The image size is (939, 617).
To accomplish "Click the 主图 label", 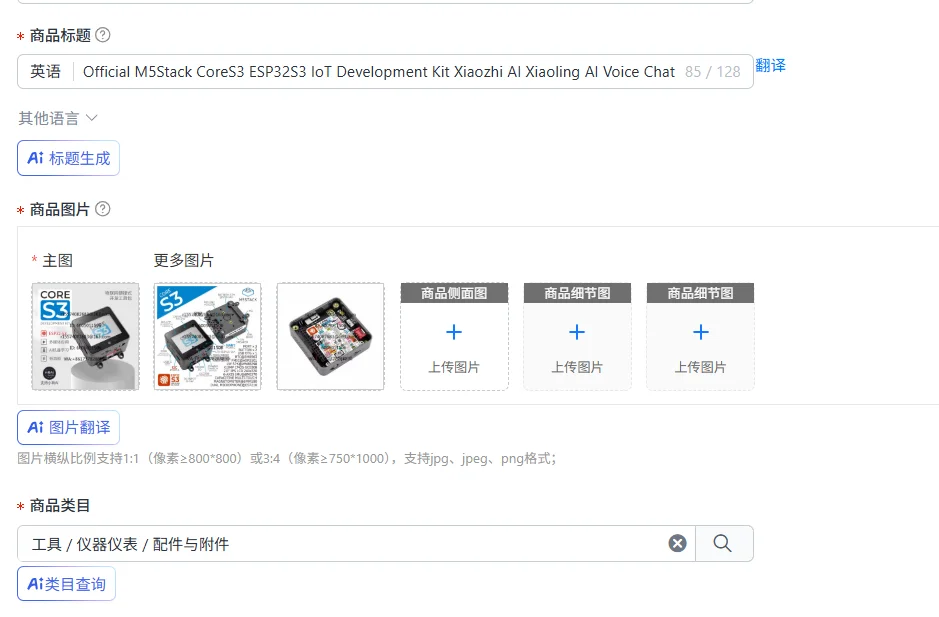I will [57, 260].
